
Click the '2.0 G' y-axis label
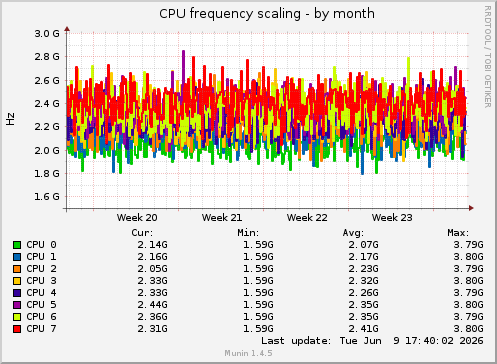pyautogui.click(x=47, y=150)
